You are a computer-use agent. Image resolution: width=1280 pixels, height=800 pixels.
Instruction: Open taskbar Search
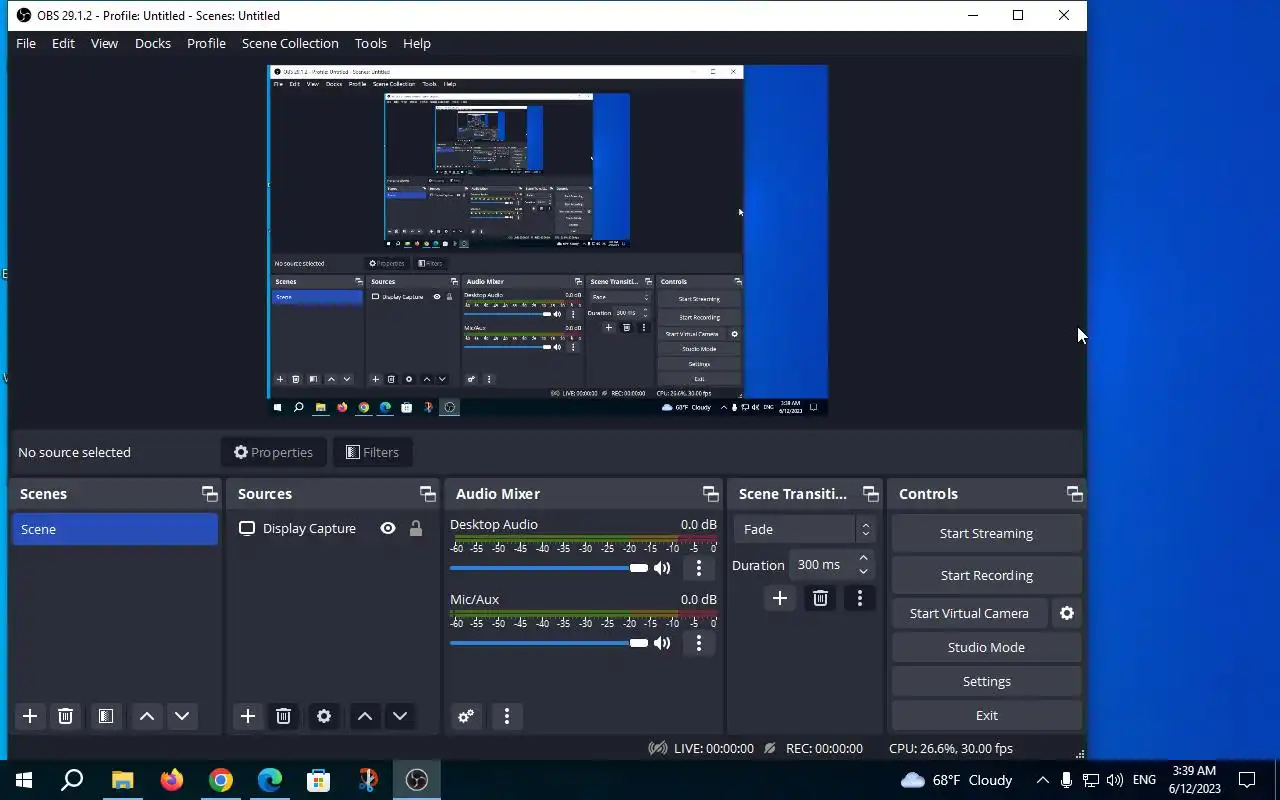(72, 780)
